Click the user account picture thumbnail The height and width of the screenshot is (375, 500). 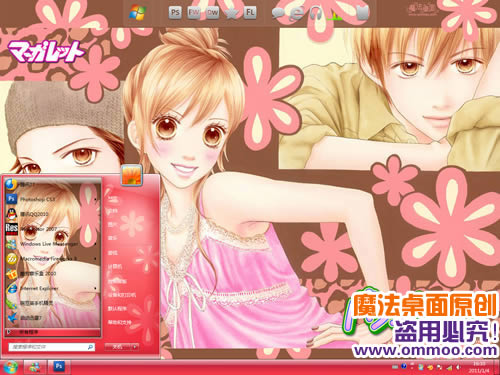pyautogui.click(x=131, y=175)
